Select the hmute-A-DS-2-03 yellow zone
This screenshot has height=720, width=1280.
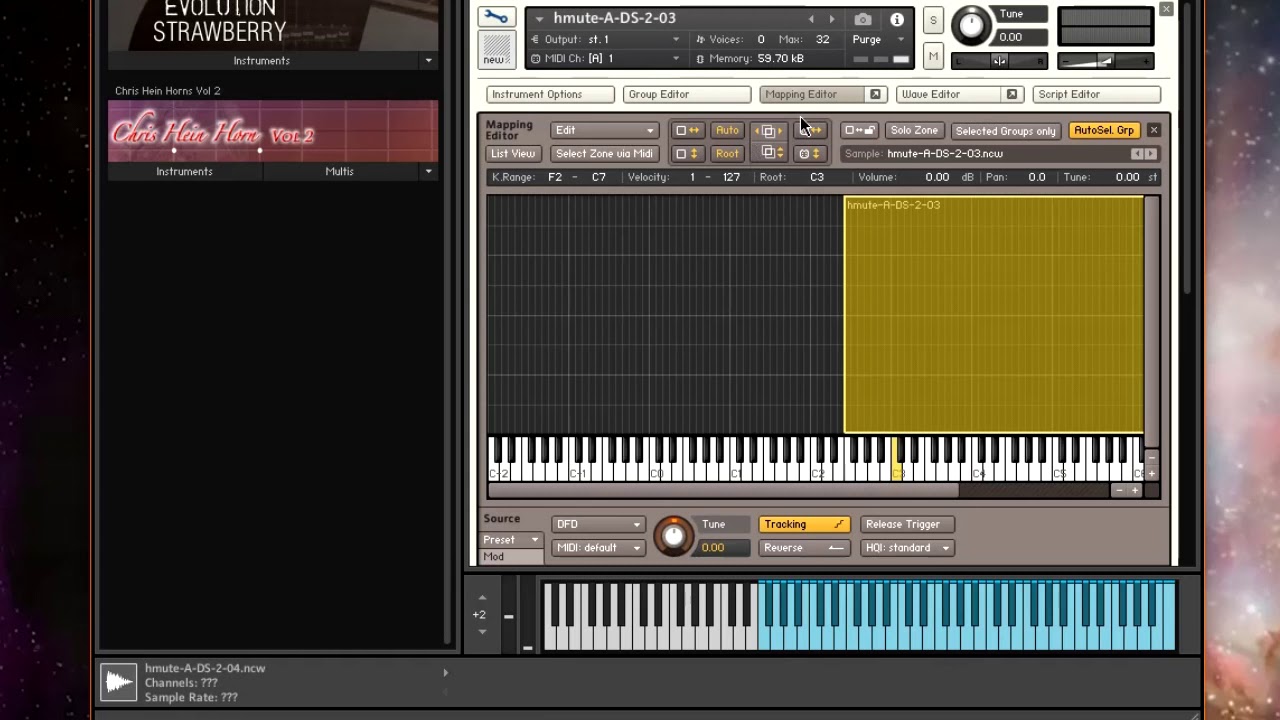point(994,315)
